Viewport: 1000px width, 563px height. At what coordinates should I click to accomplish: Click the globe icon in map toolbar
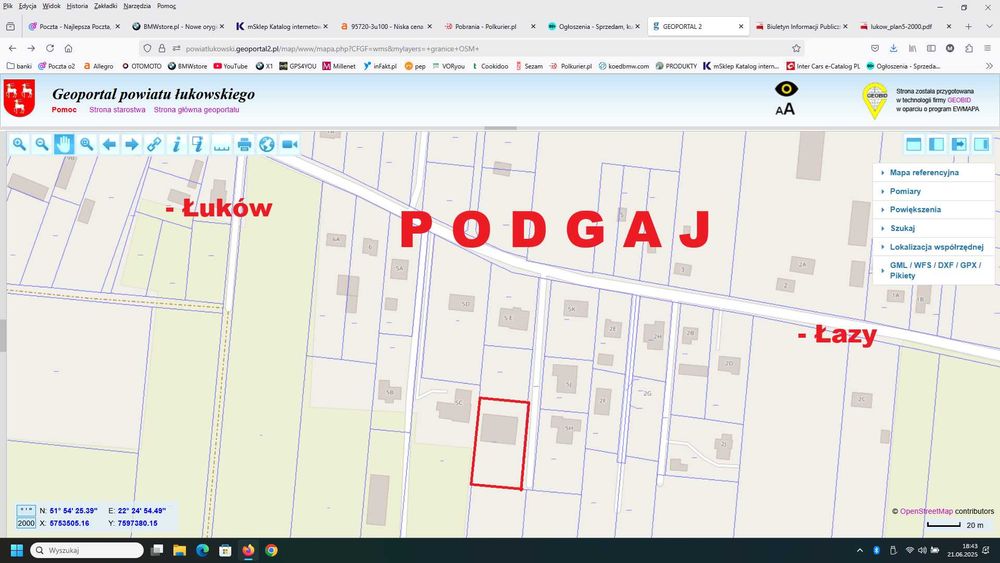pyautogui.click(x=267, y=145)
